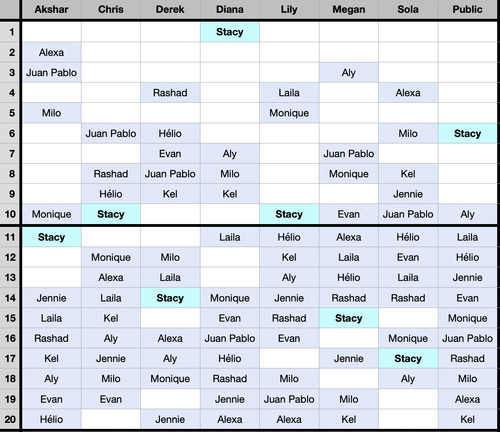Click row header number 1
Screen dimensions: 500x432
click(x=10, y=32)
